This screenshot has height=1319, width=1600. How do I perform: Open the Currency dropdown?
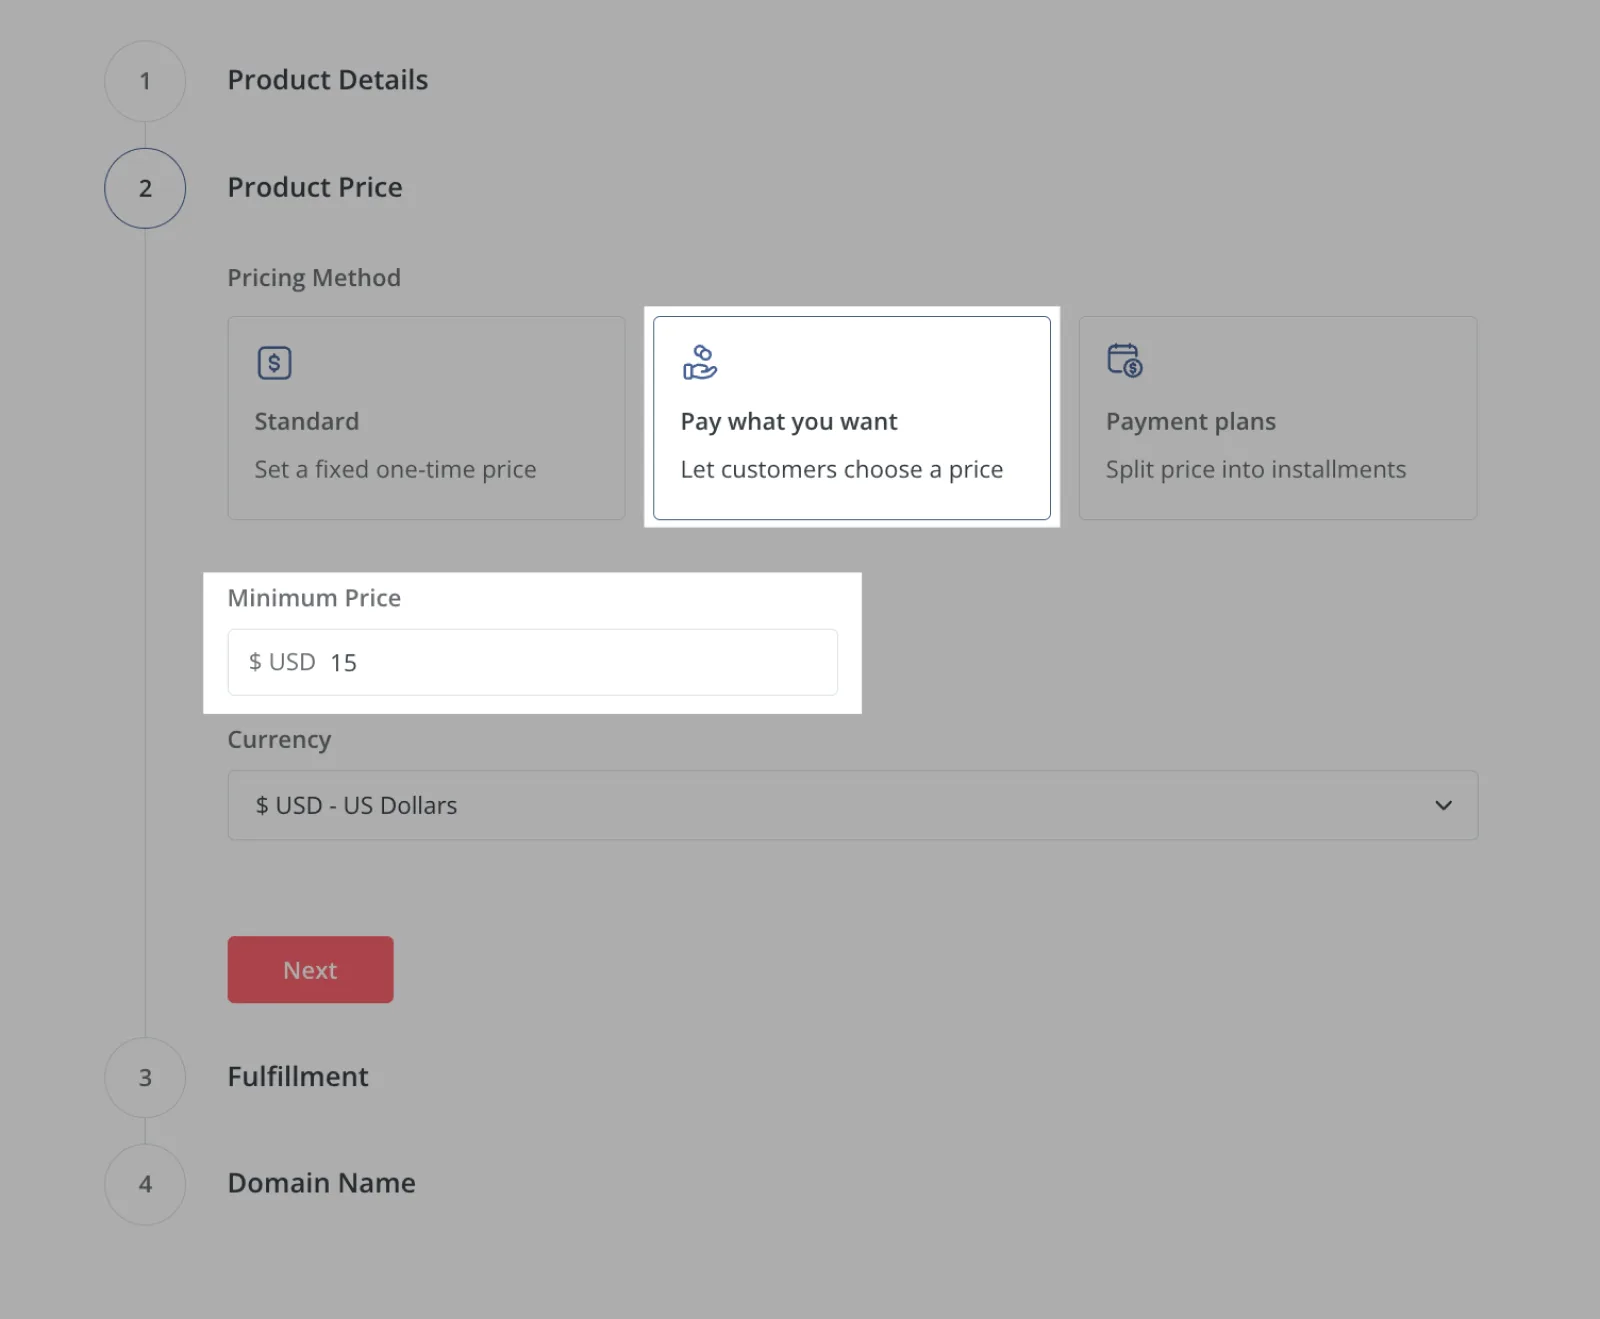[851, 805]
